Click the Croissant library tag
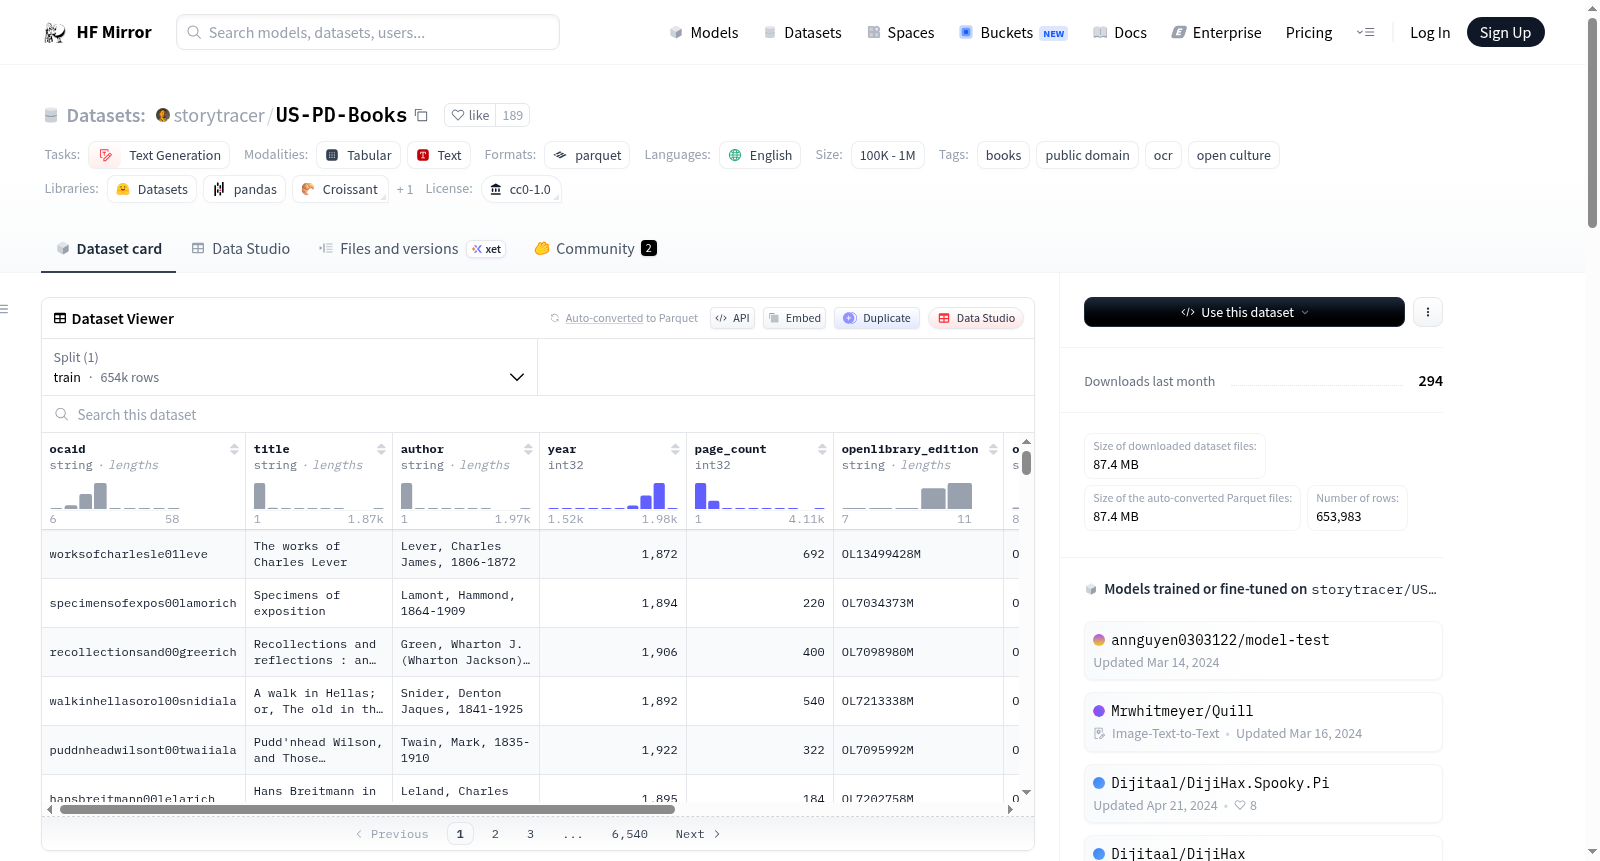 pos(339,189)
